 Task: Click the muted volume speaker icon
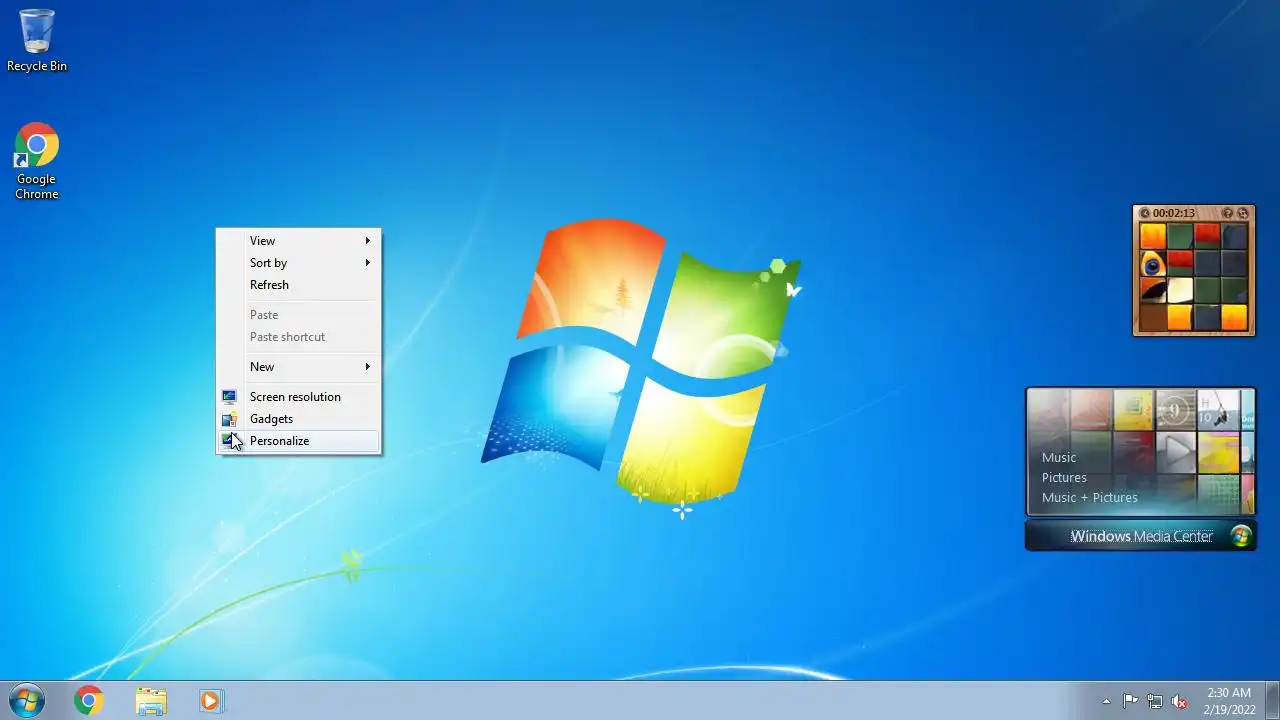pos(1180,701)
